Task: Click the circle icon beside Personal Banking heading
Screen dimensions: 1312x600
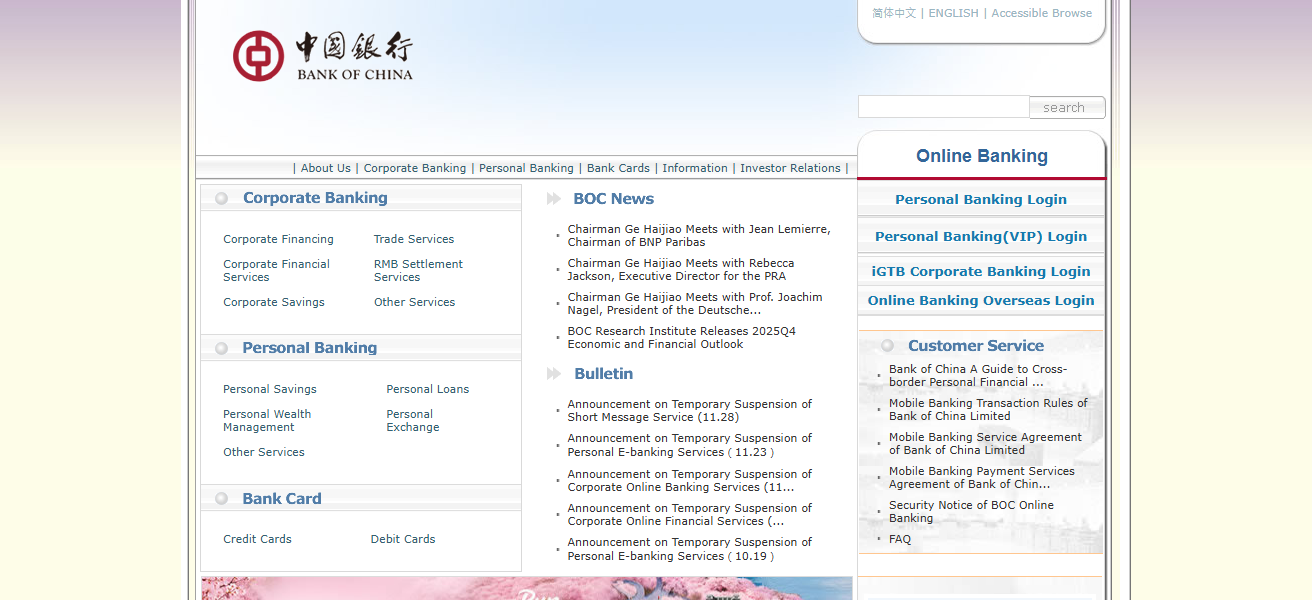Action: pos(221,347)
